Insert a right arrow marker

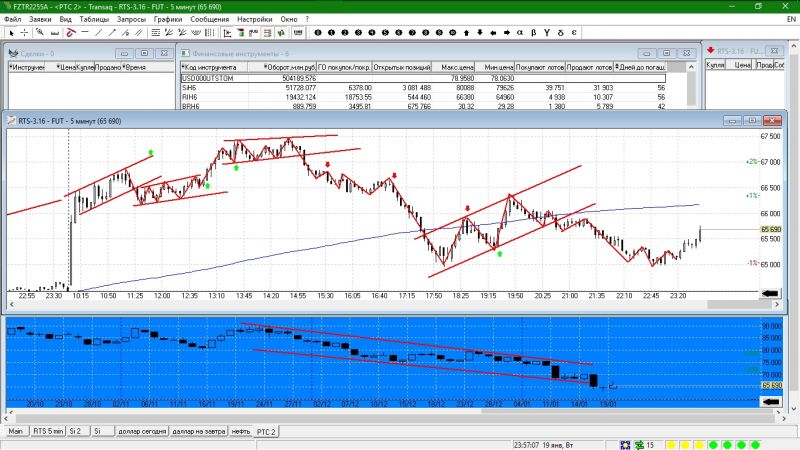[507, 33]
